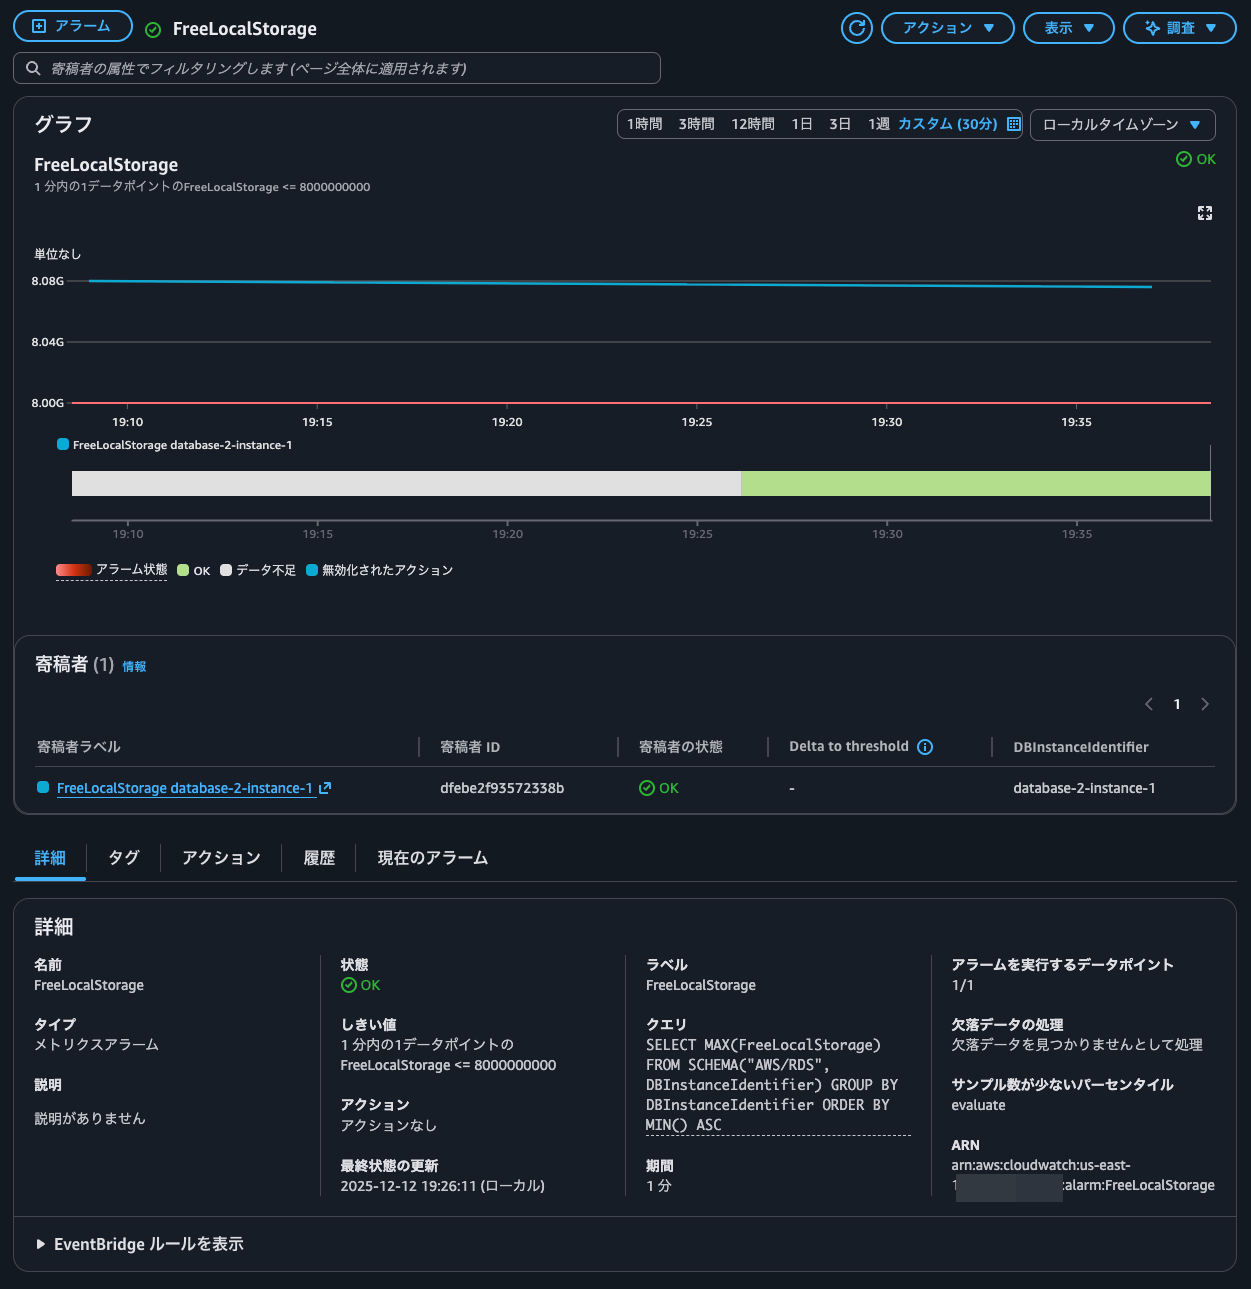This screenshot has height=1289, width=1251.
Task: Open the custom date range calendar icon
Action: tap(1013, 124)
